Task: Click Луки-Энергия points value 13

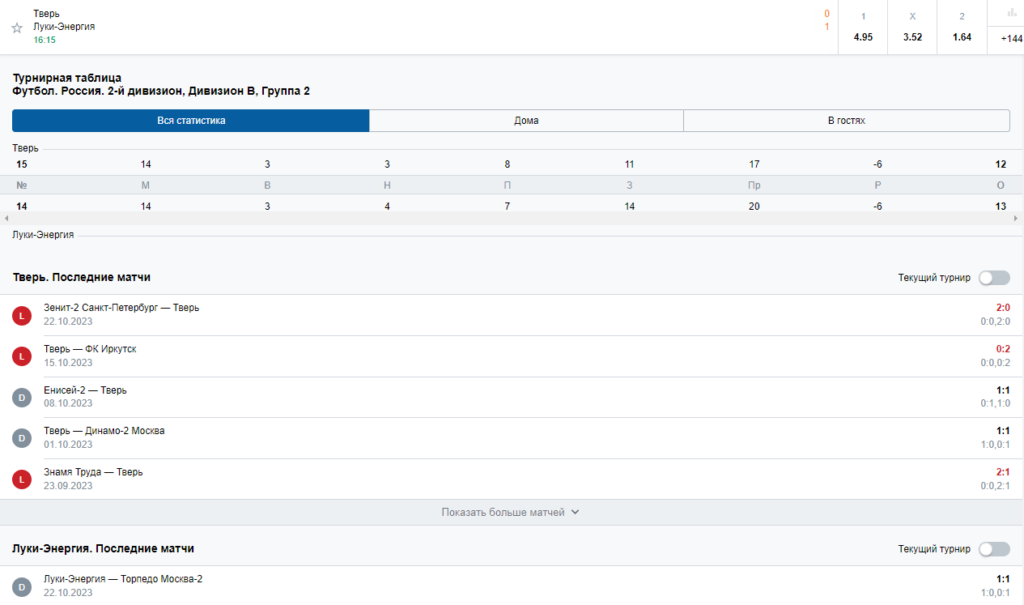Action: click(1000, 206)
